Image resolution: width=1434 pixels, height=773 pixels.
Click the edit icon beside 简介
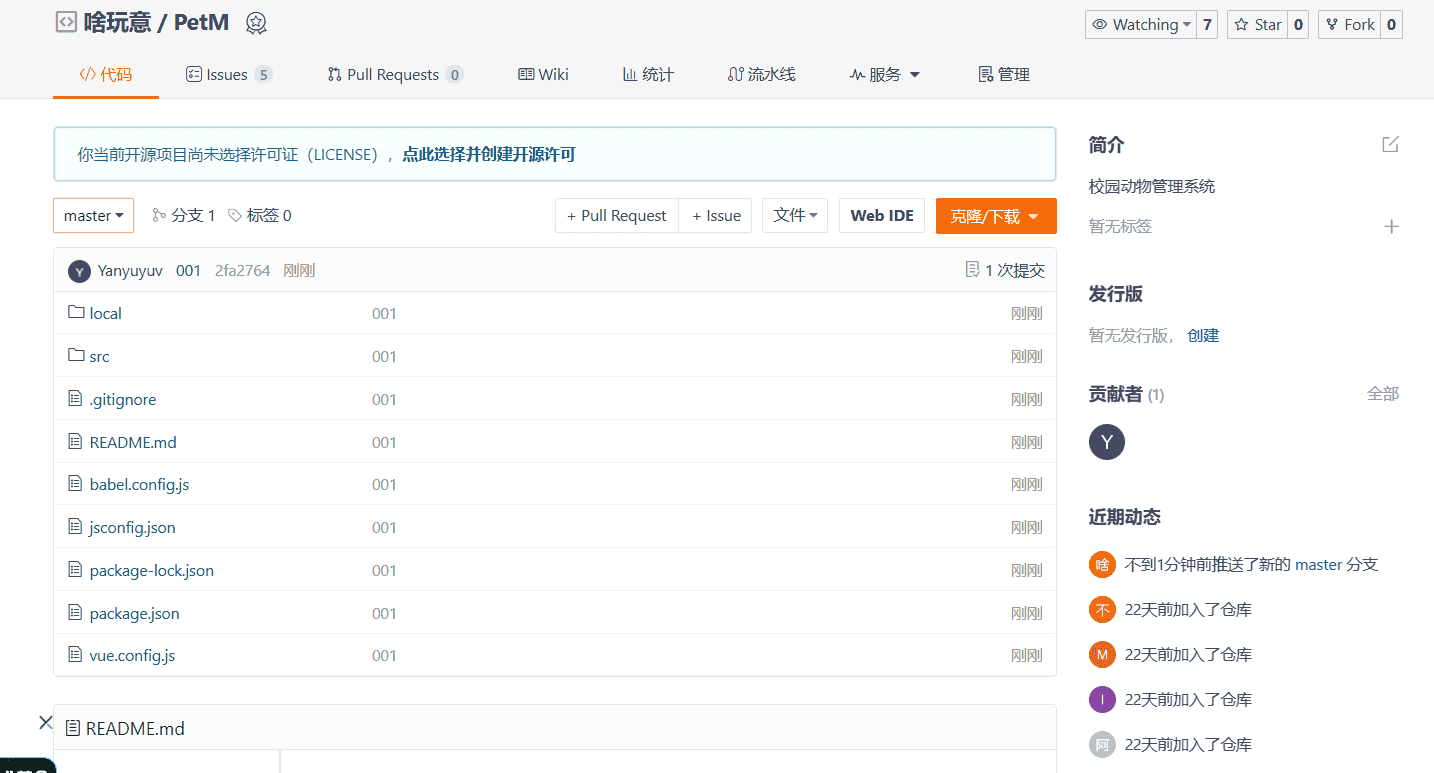[1390, 145]
